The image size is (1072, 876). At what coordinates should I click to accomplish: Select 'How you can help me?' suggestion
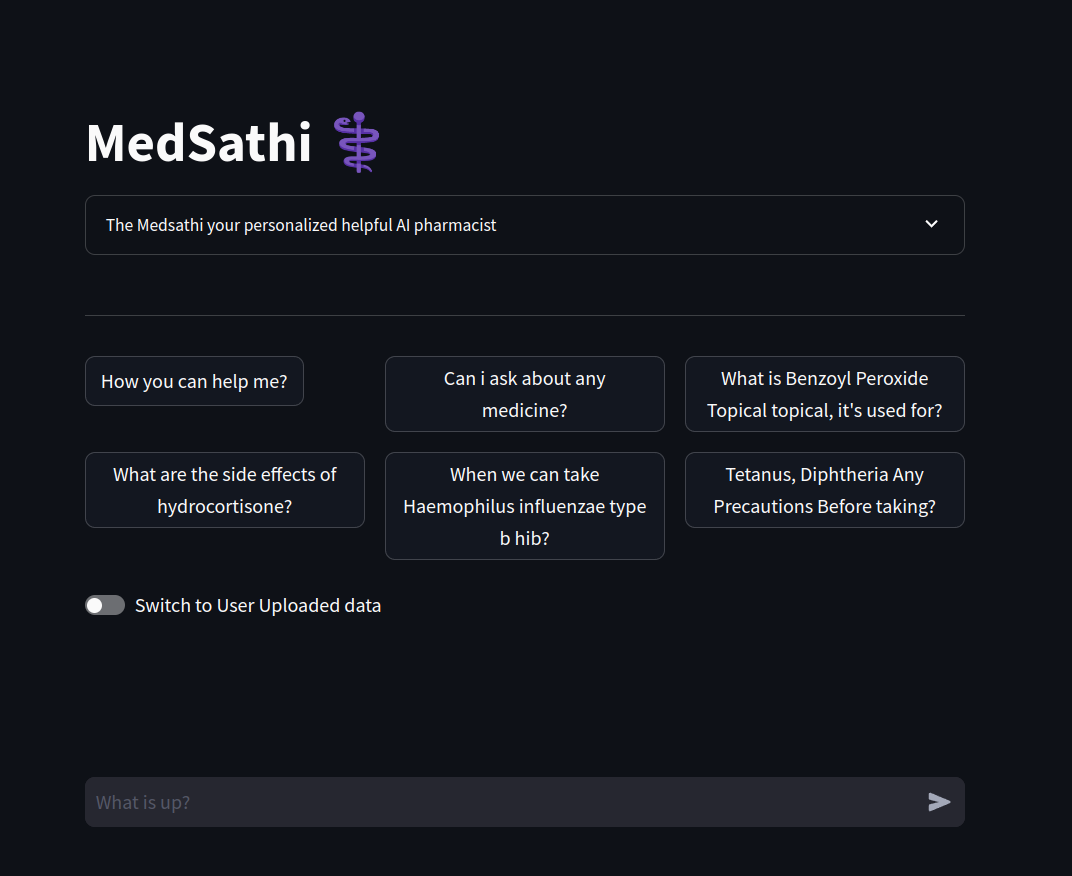[x=194, y=381]
